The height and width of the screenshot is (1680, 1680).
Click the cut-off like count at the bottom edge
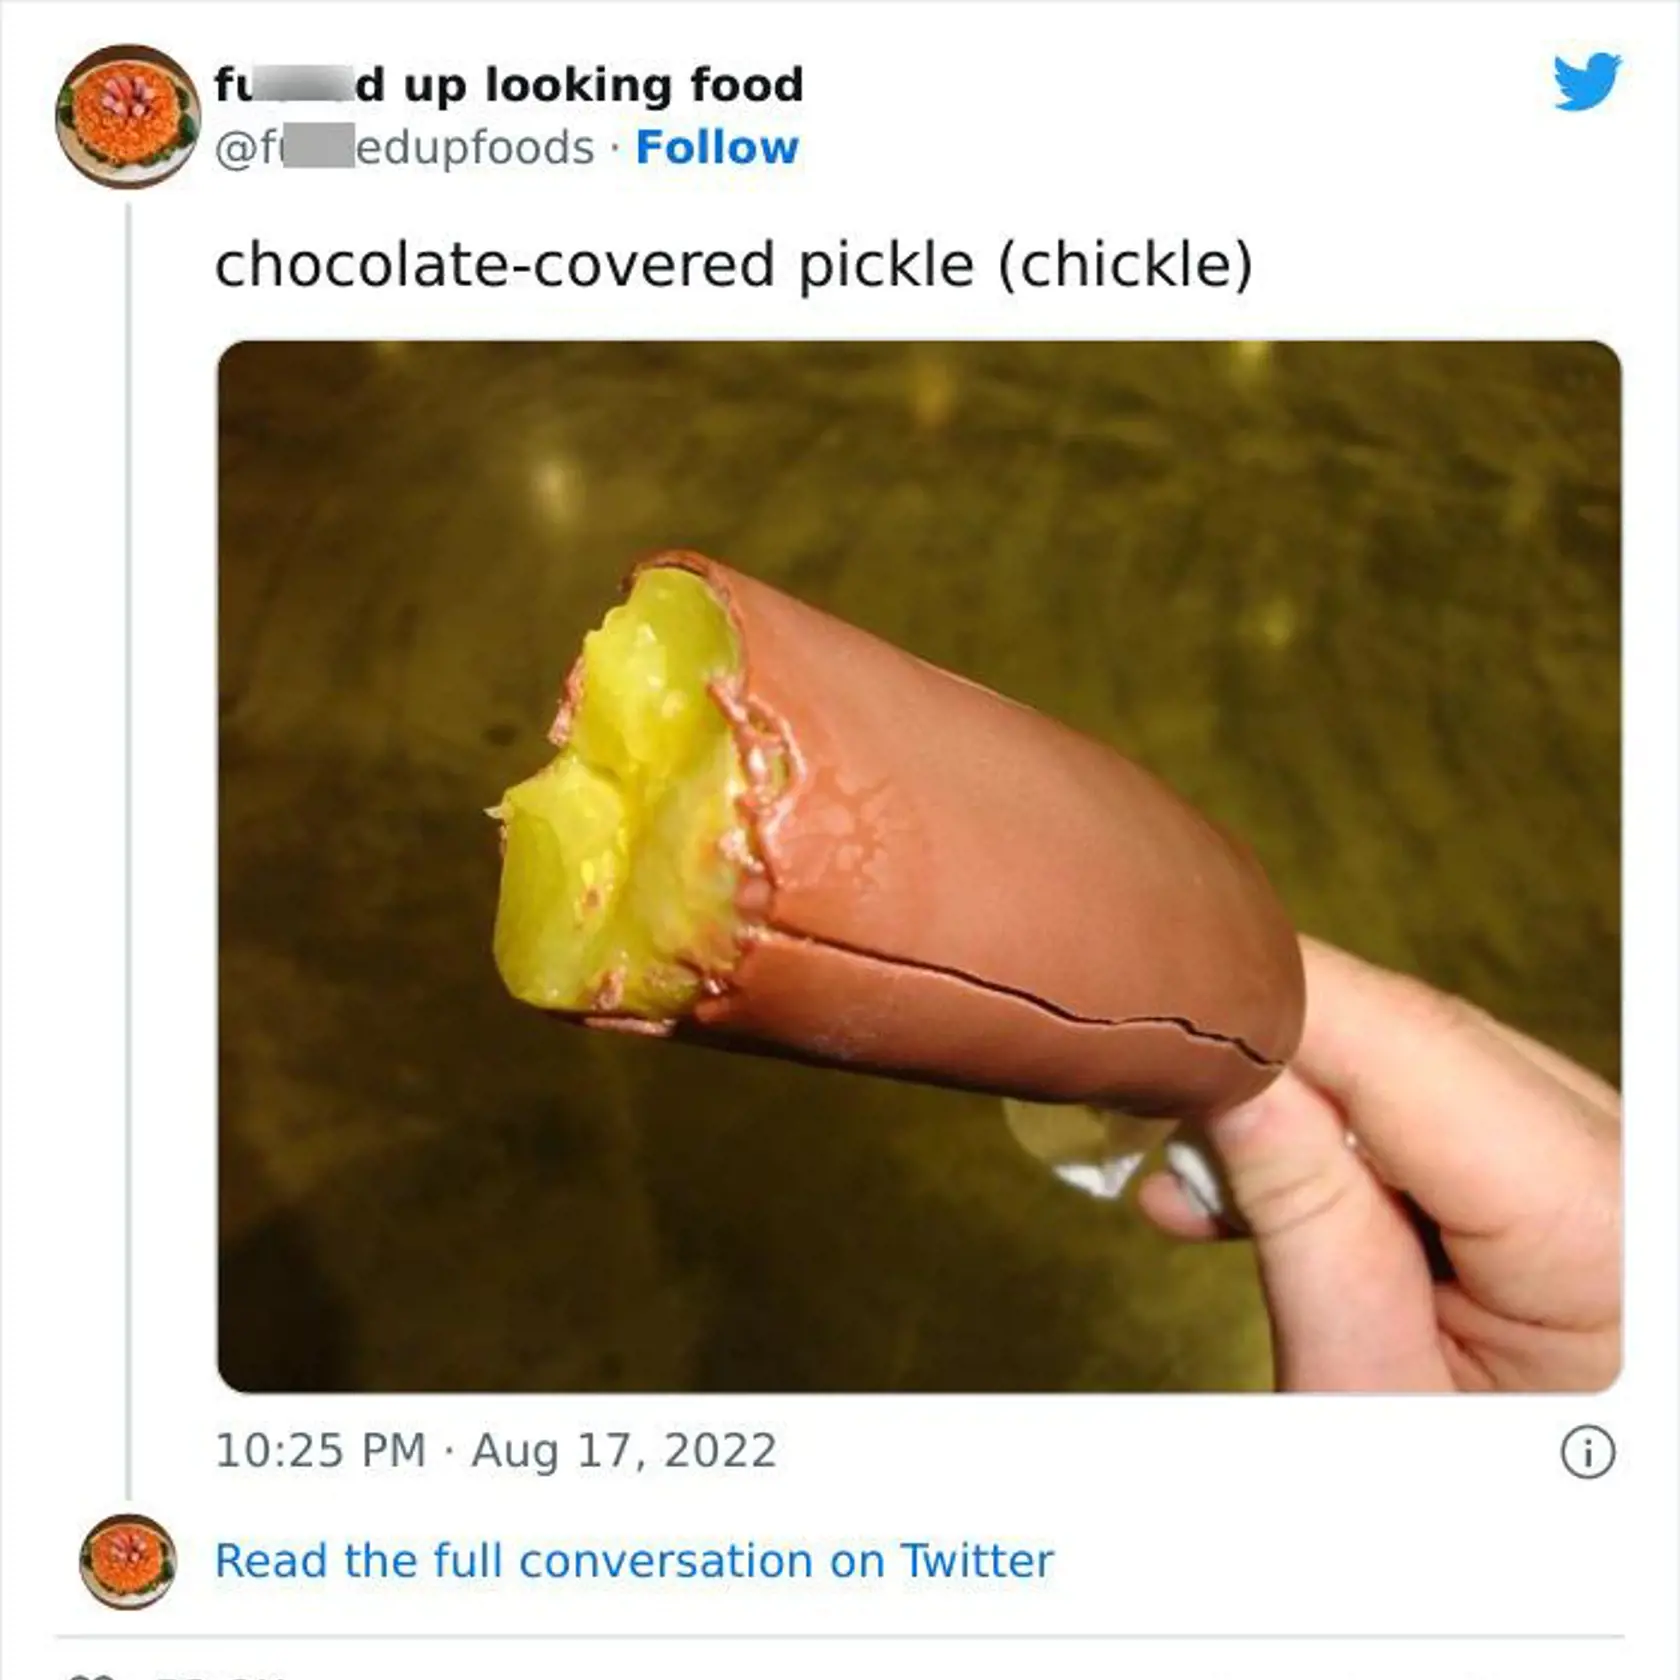[x=215, y=1676]
